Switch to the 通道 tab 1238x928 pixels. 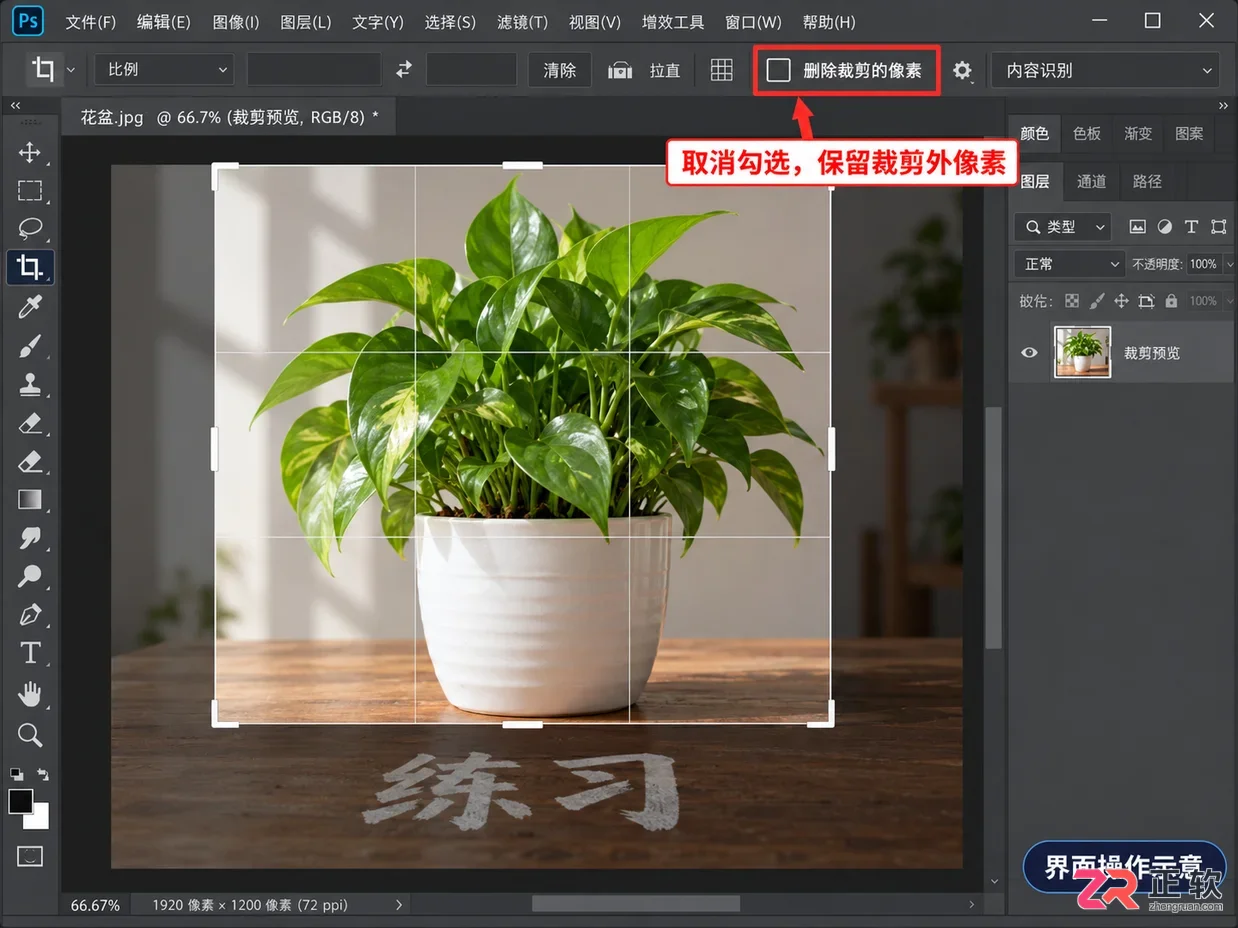tap(1092, 181)
